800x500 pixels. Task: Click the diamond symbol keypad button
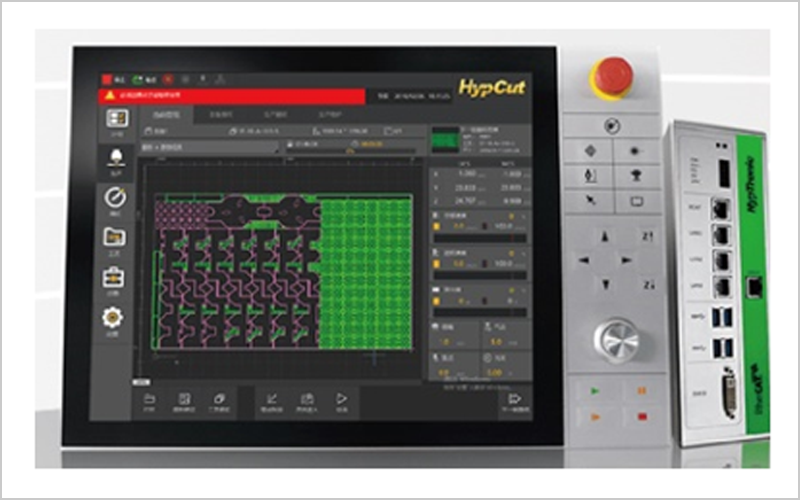point(590,151)
